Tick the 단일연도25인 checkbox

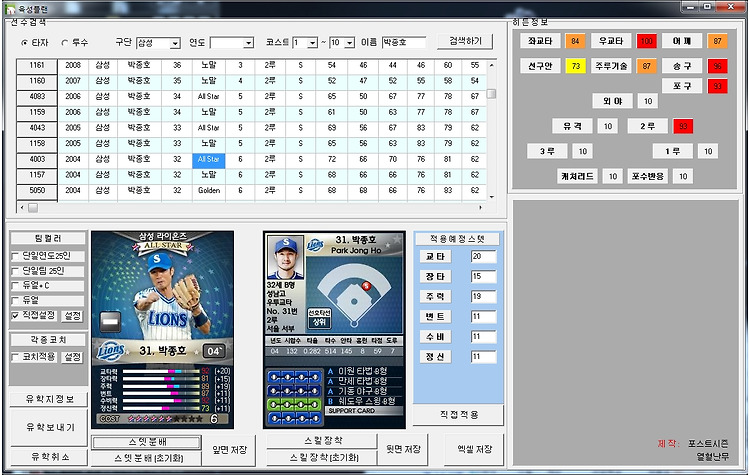click(x=15, y=256)
